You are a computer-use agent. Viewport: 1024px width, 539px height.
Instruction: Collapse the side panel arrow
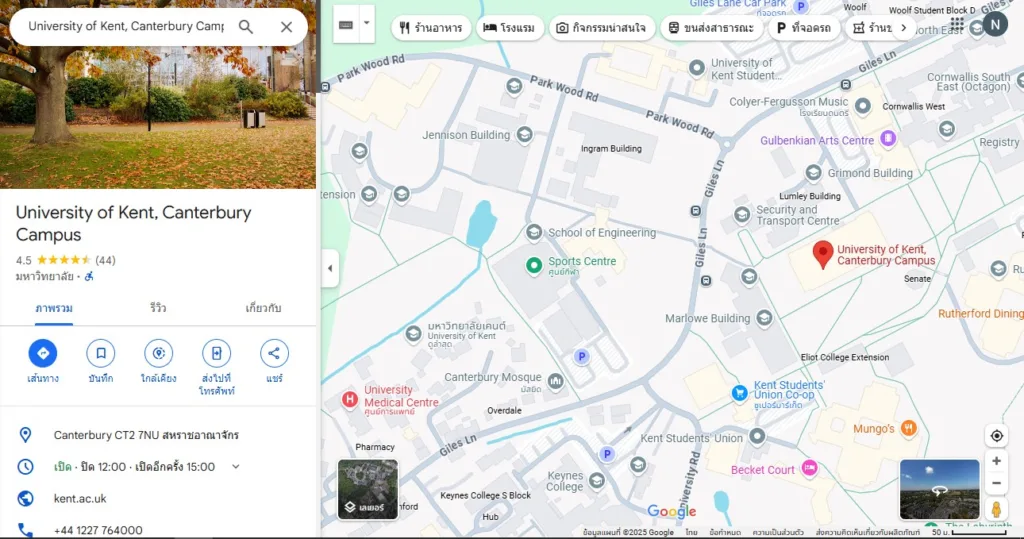pos(330,268)
